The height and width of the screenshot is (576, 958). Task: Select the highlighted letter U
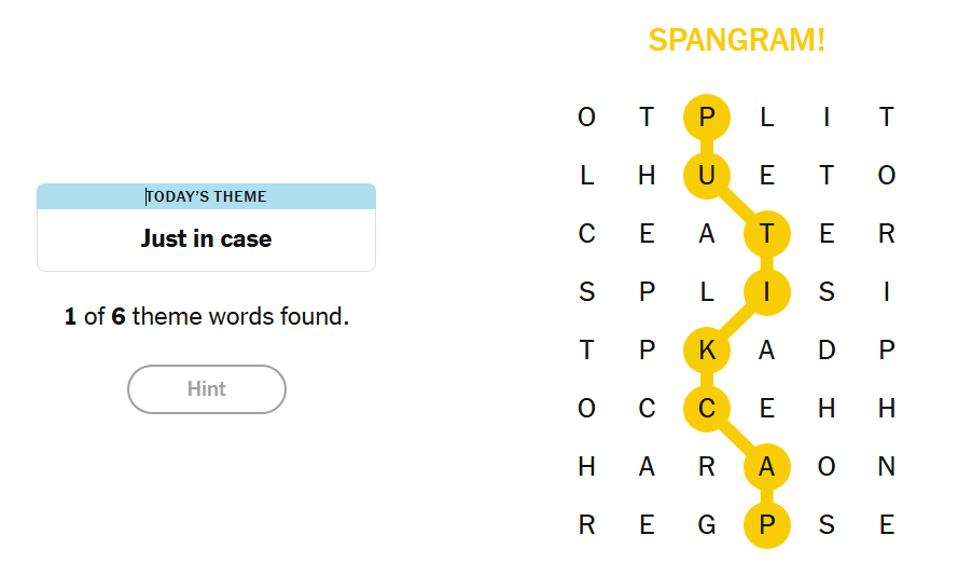click(707, 176)
